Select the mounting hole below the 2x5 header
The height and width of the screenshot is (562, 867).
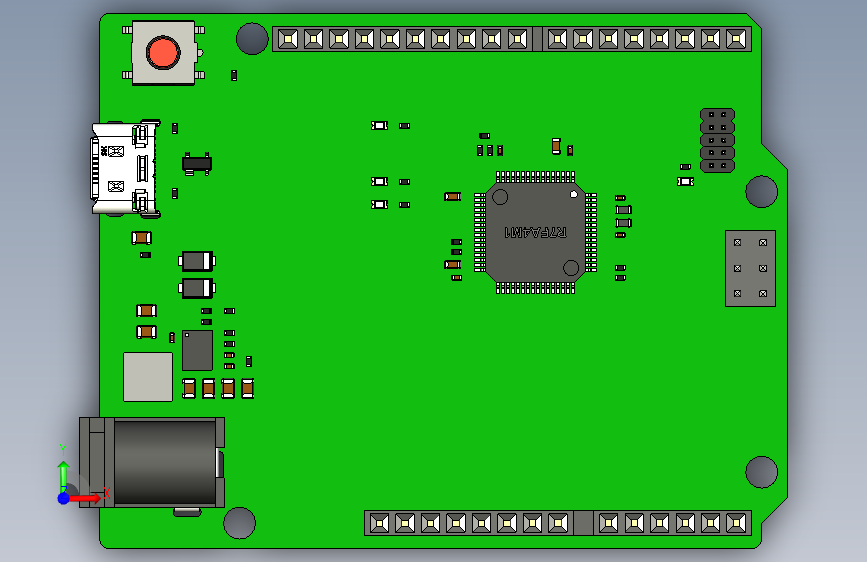coord(761,191)
